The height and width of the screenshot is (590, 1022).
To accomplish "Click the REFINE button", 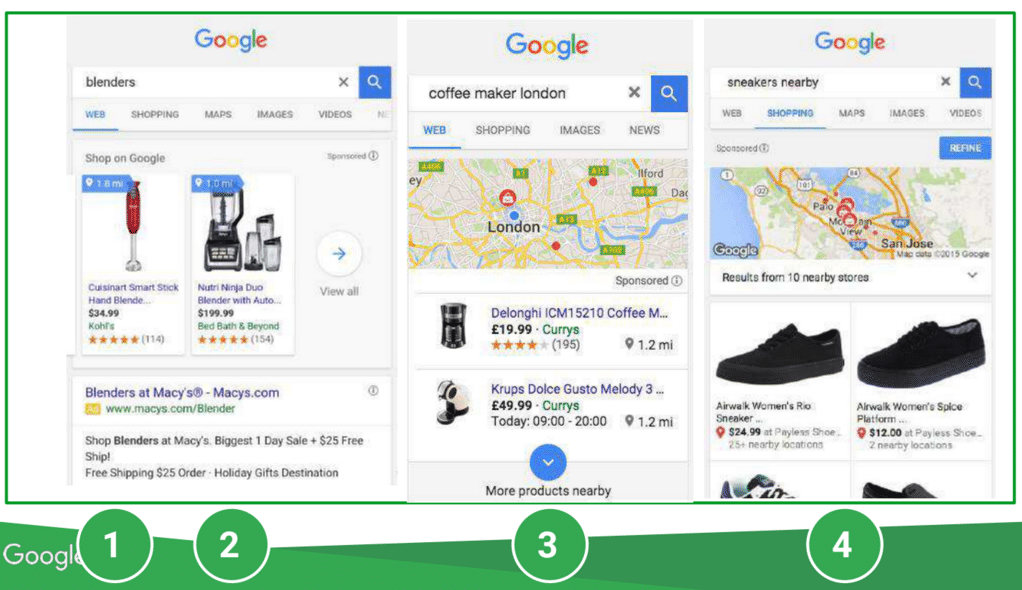I will pyautogui.click(x=965, y=148).
